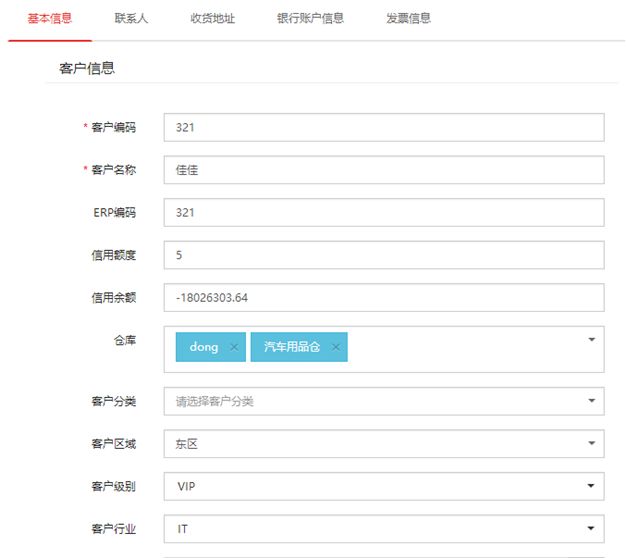Click the 客户分类 label

point(114,401)
